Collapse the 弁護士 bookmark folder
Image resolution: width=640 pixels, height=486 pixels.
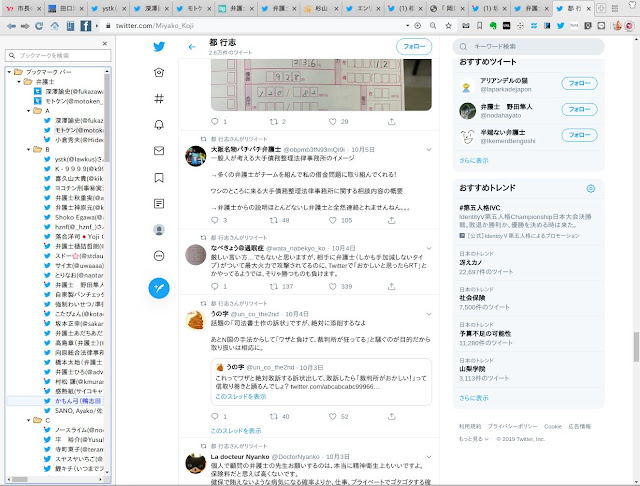(19, 82)
